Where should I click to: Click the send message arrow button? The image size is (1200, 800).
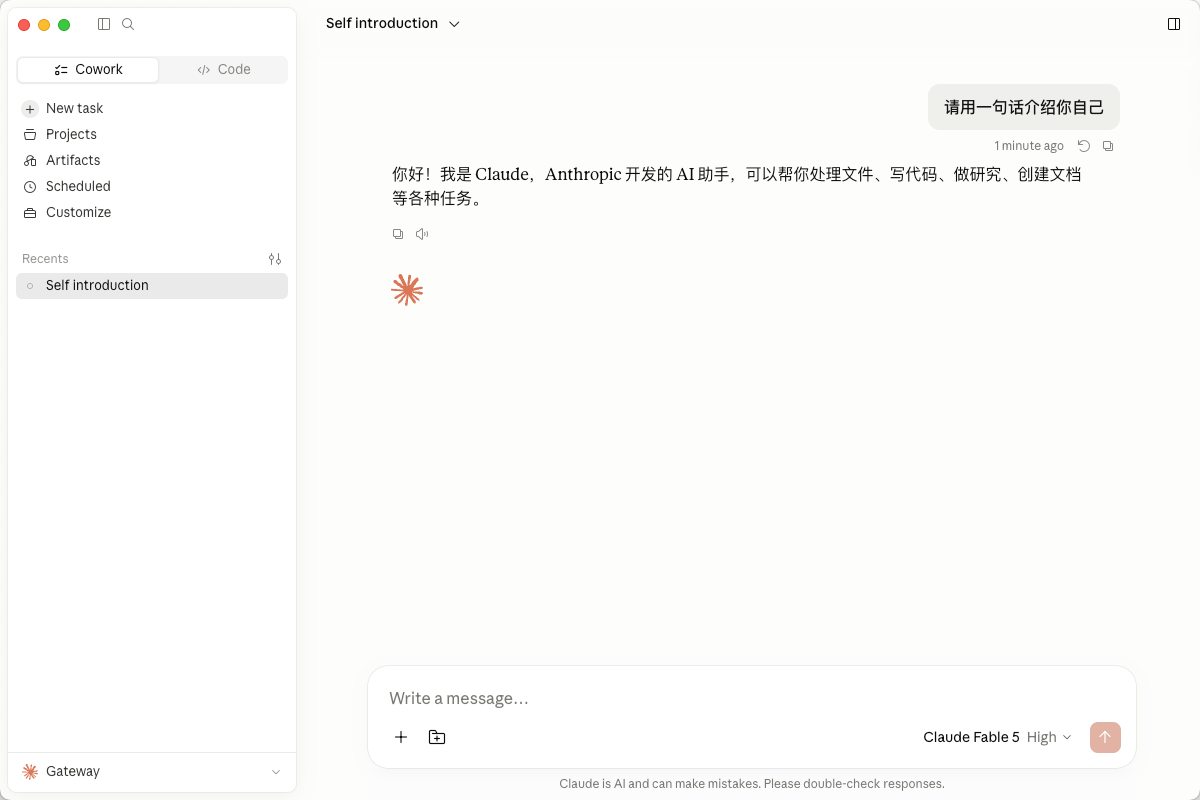point(1105,737)
